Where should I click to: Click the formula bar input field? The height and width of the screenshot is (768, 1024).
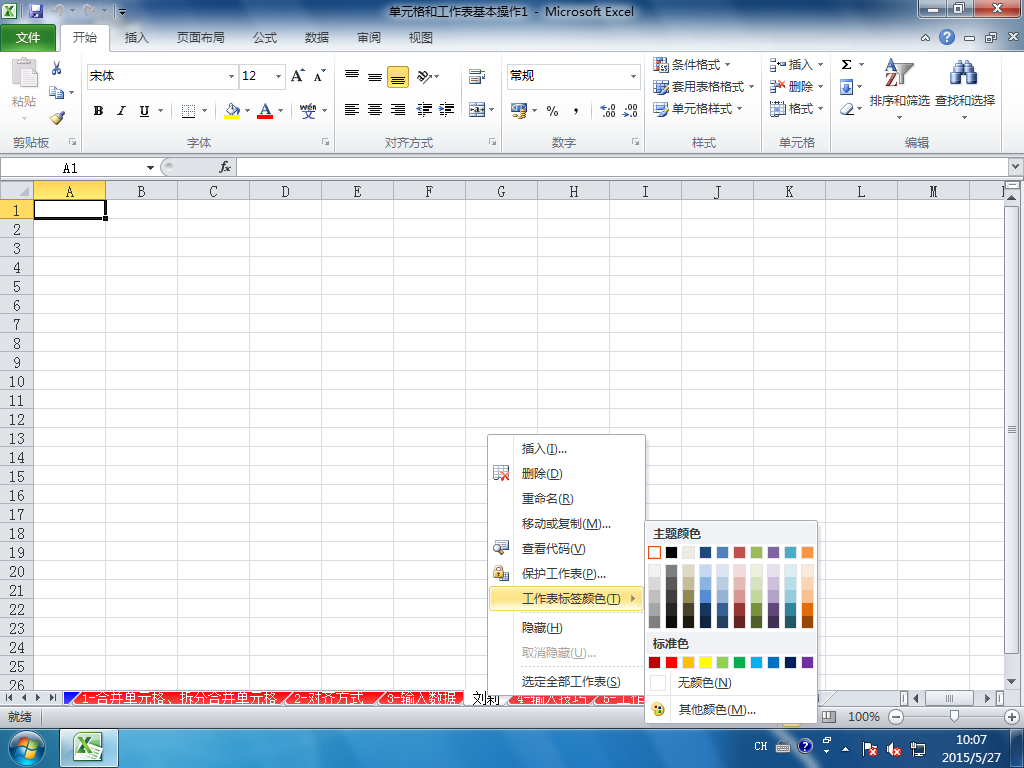[x=622, y=167]
